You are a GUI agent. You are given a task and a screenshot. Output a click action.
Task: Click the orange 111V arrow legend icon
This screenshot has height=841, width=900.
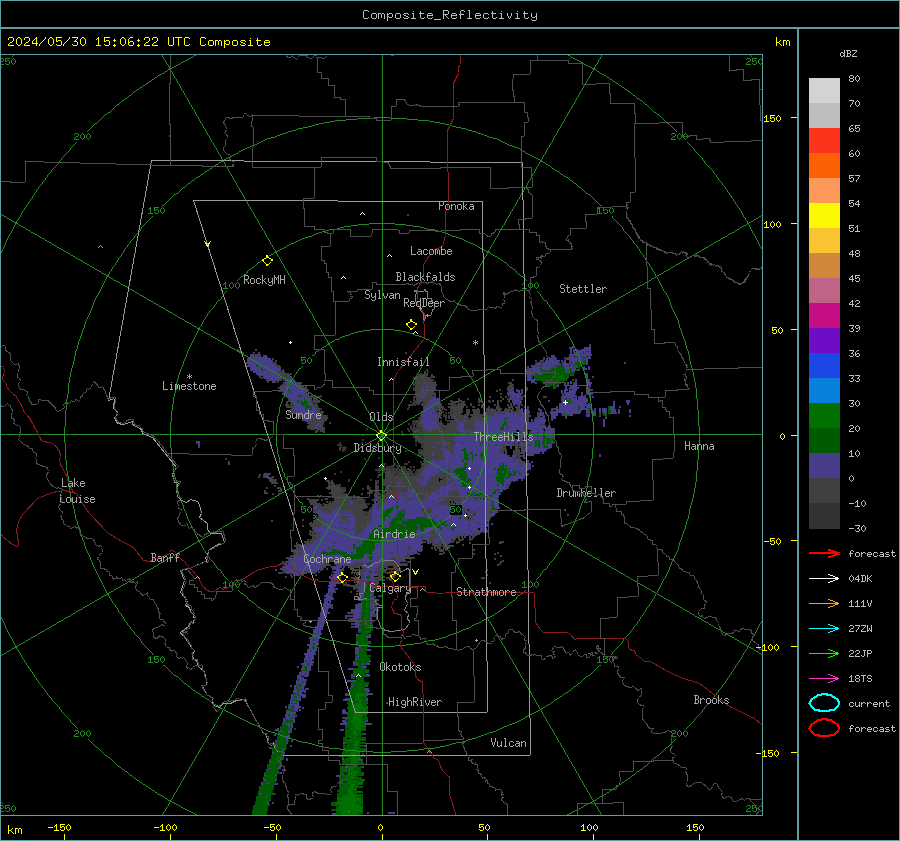coord(824,603)
